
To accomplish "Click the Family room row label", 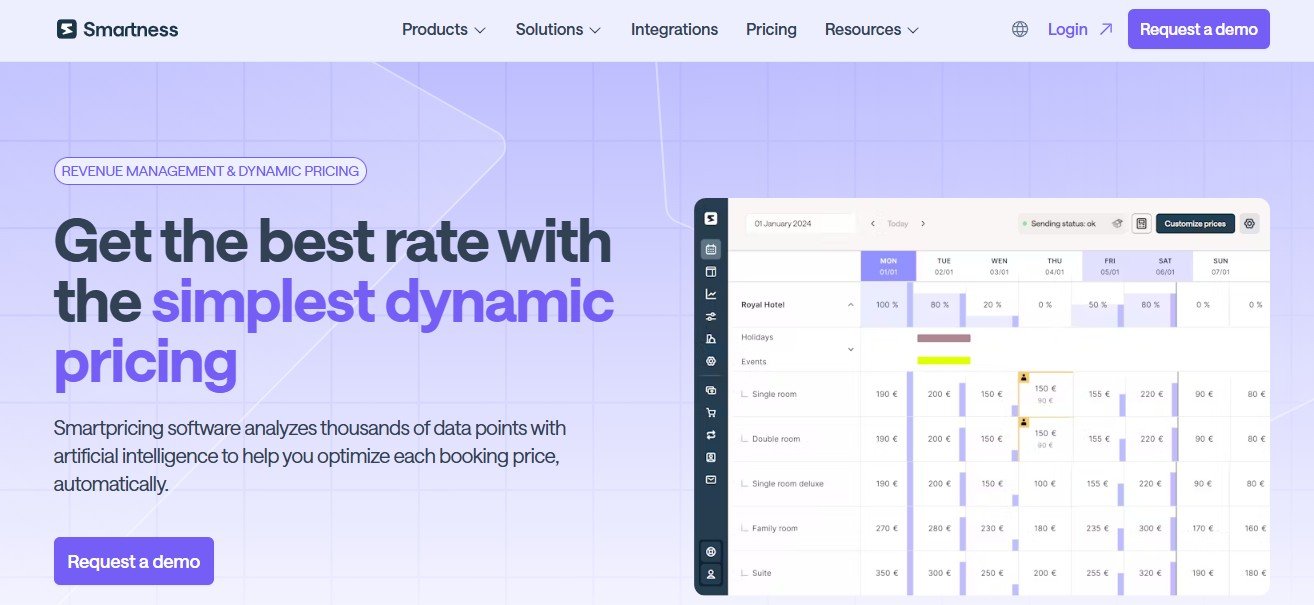I will click(x=775, y=528).
